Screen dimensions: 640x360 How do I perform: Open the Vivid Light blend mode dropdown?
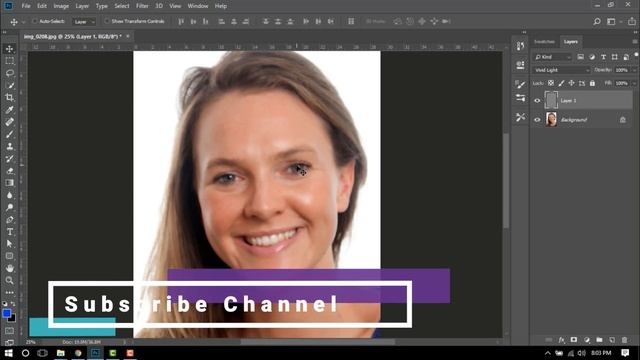562,70
